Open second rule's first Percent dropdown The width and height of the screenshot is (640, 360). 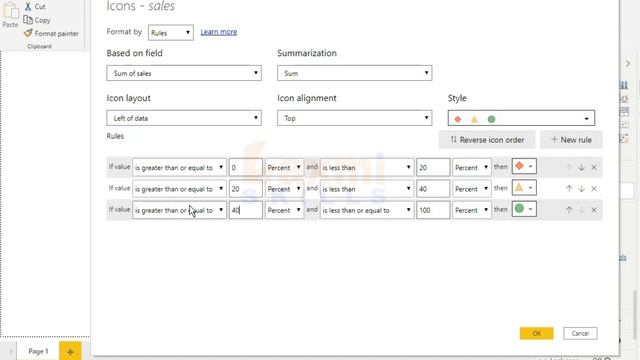pyautogui.click(x=284, y=189)
